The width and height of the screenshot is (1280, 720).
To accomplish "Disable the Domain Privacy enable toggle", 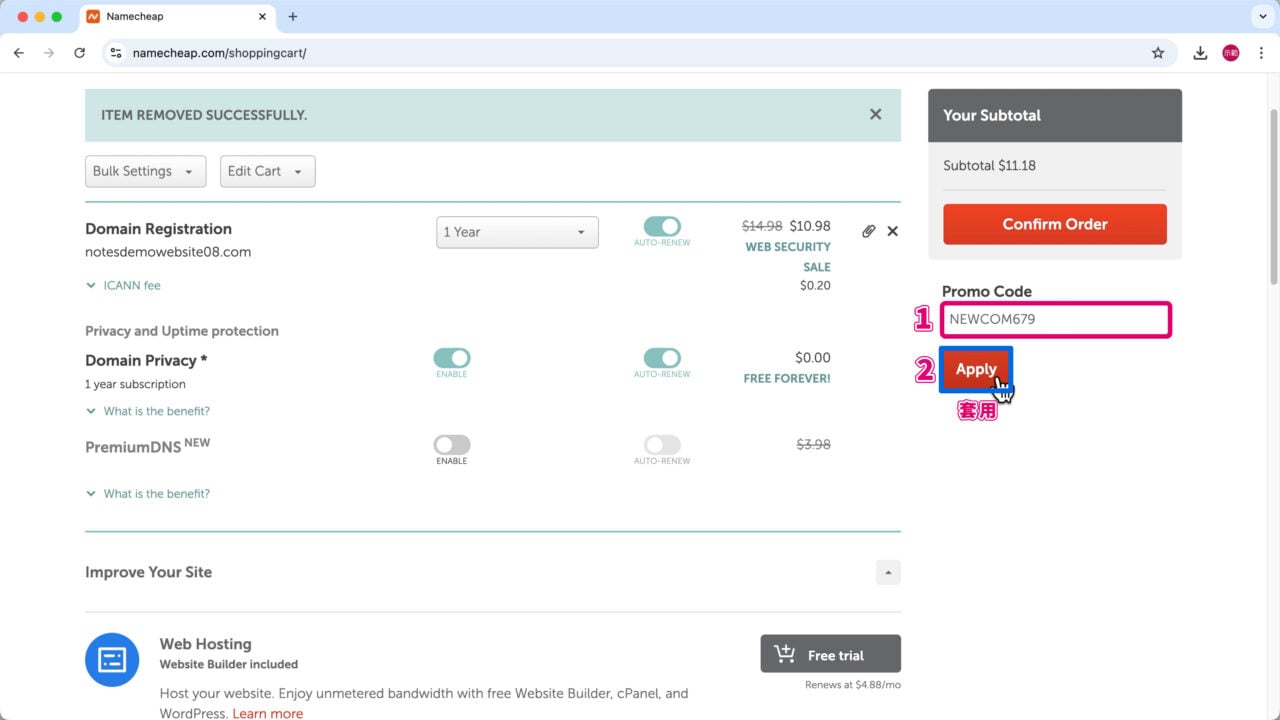I will tap(452, 358).
